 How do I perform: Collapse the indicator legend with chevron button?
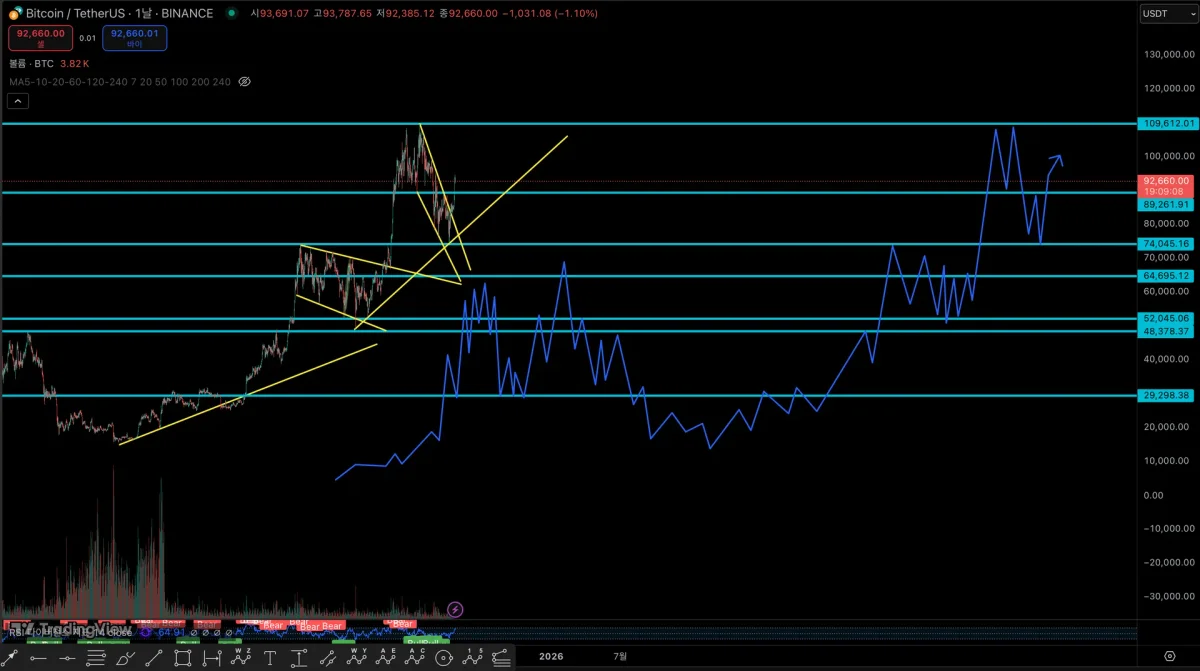18,101
